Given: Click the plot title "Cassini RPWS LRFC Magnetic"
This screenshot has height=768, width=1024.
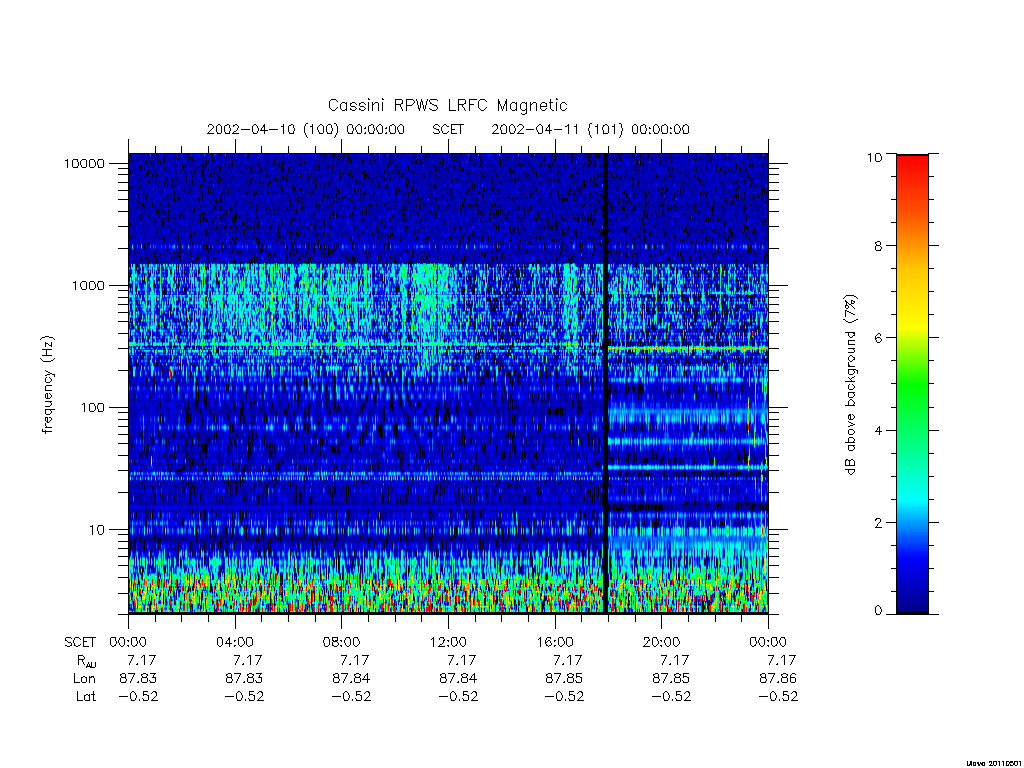Looking at the screenshot, I should coord(447,105).
